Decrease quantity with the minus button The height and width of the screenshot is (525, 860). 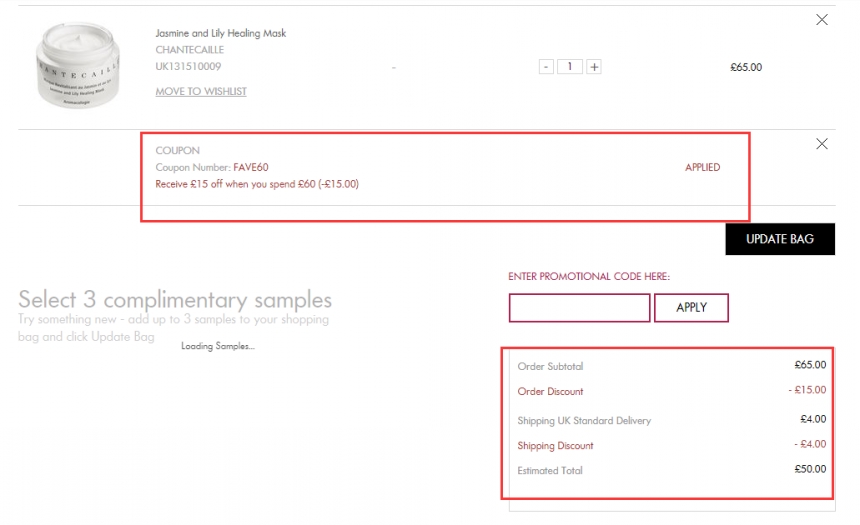[546, 67]
